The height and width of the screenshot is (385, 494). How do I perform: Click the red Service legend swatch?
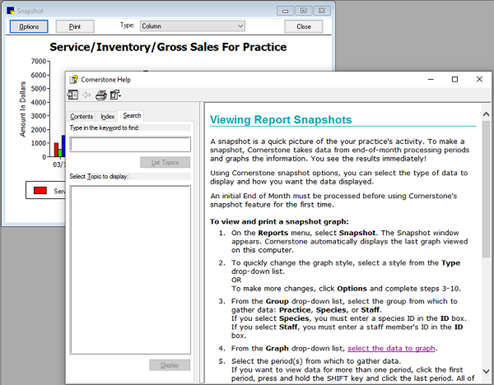(40, 190)
